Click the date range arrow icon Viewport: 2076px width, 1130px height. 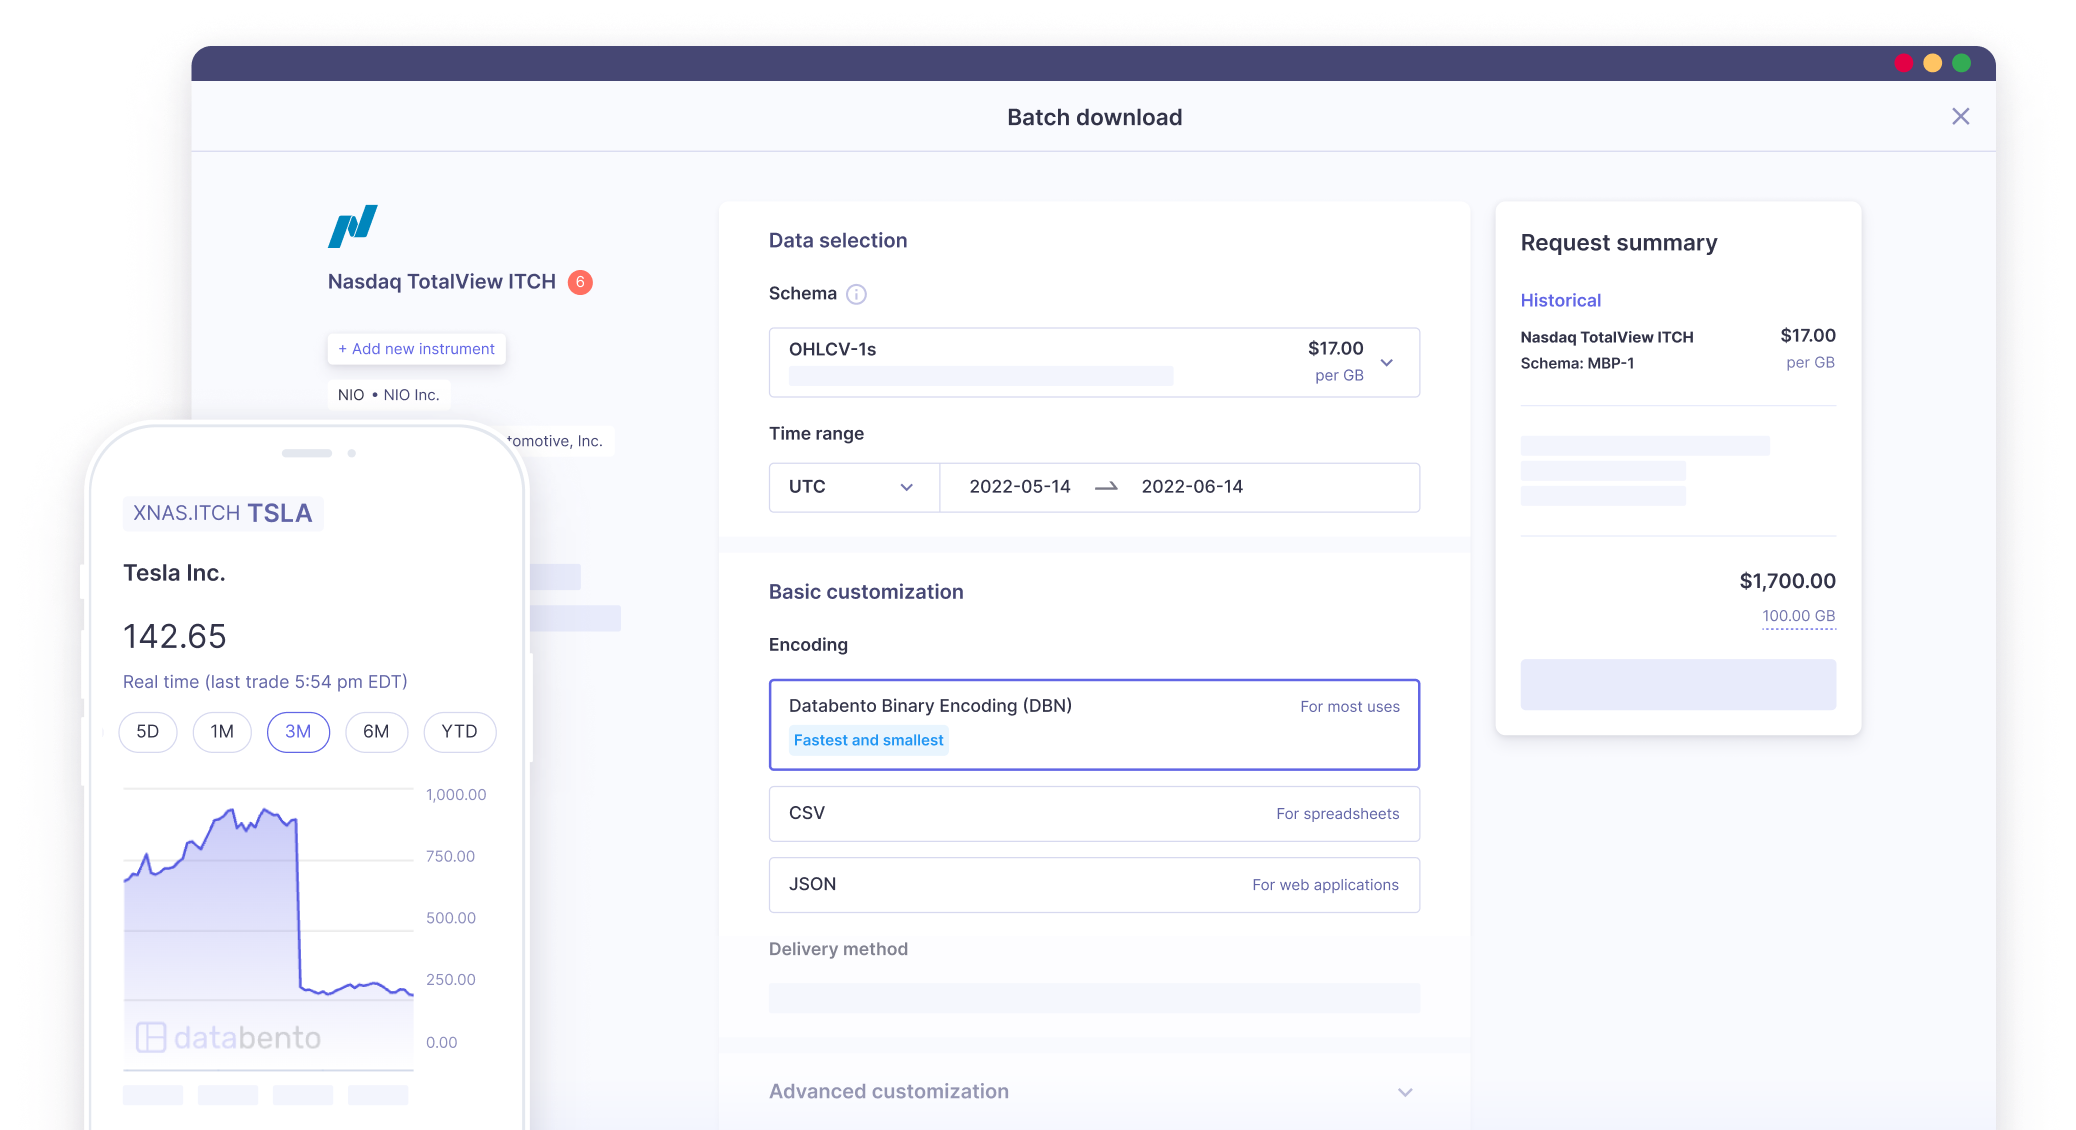point(1106,487)
